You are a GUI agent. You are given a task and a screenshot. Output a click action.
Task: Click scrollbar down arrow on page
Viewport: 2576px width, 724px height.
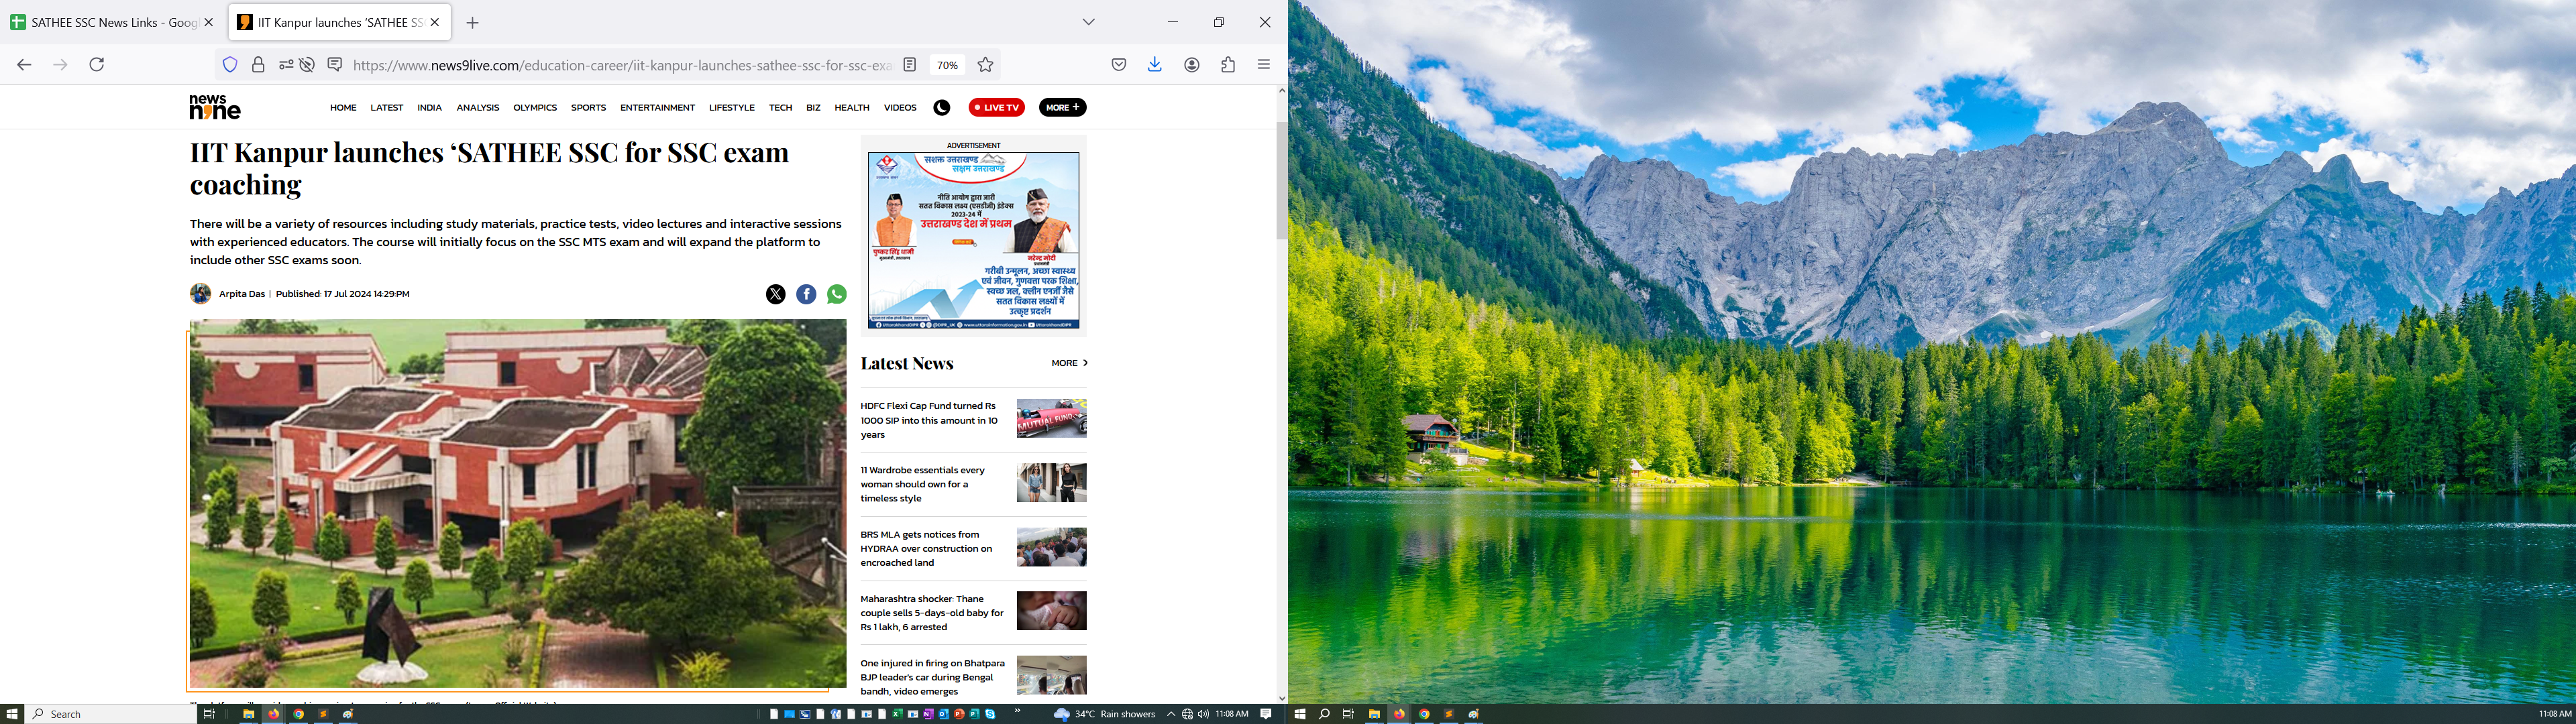tap(1282, 699)
